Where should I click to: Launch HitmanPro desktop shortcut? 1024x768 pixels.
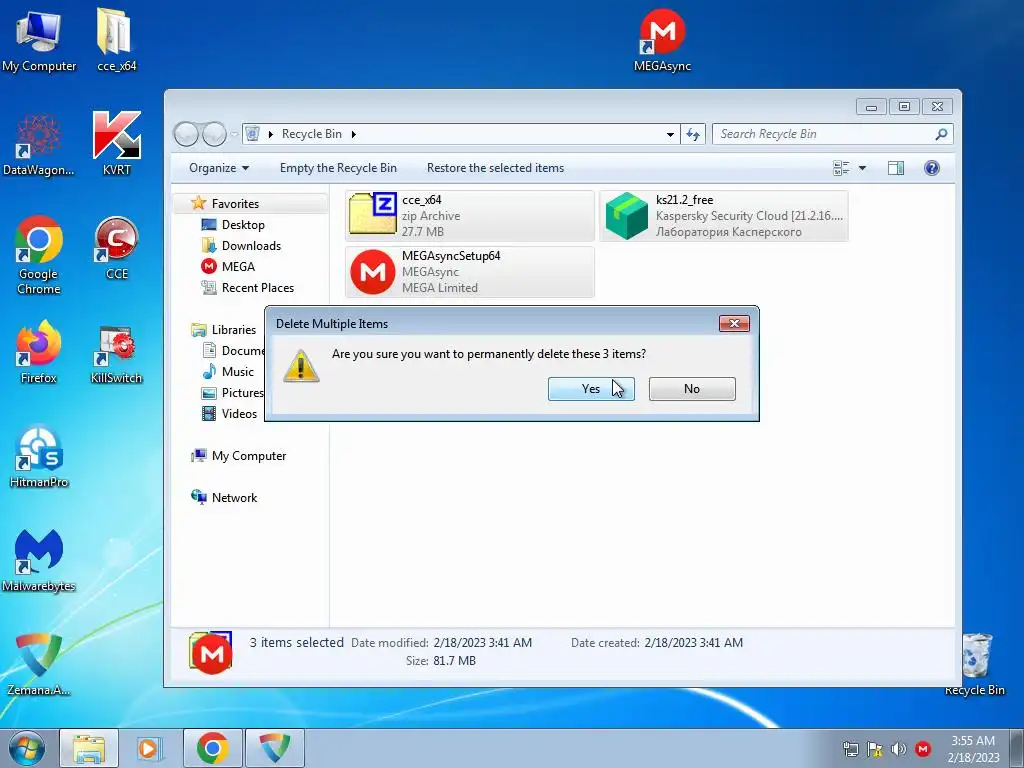39,457
